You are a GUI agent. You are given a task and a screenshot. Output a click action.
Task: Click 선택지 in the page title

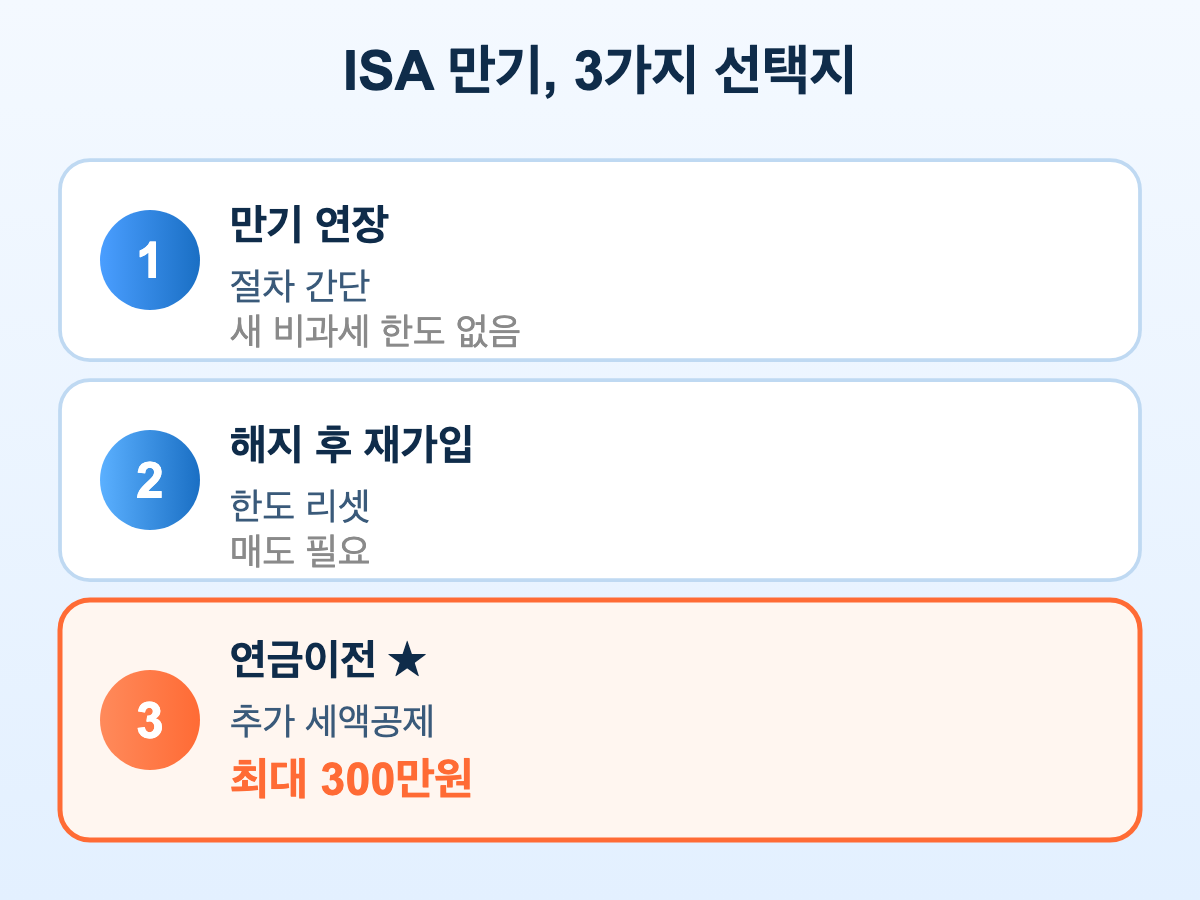[786, 76]
